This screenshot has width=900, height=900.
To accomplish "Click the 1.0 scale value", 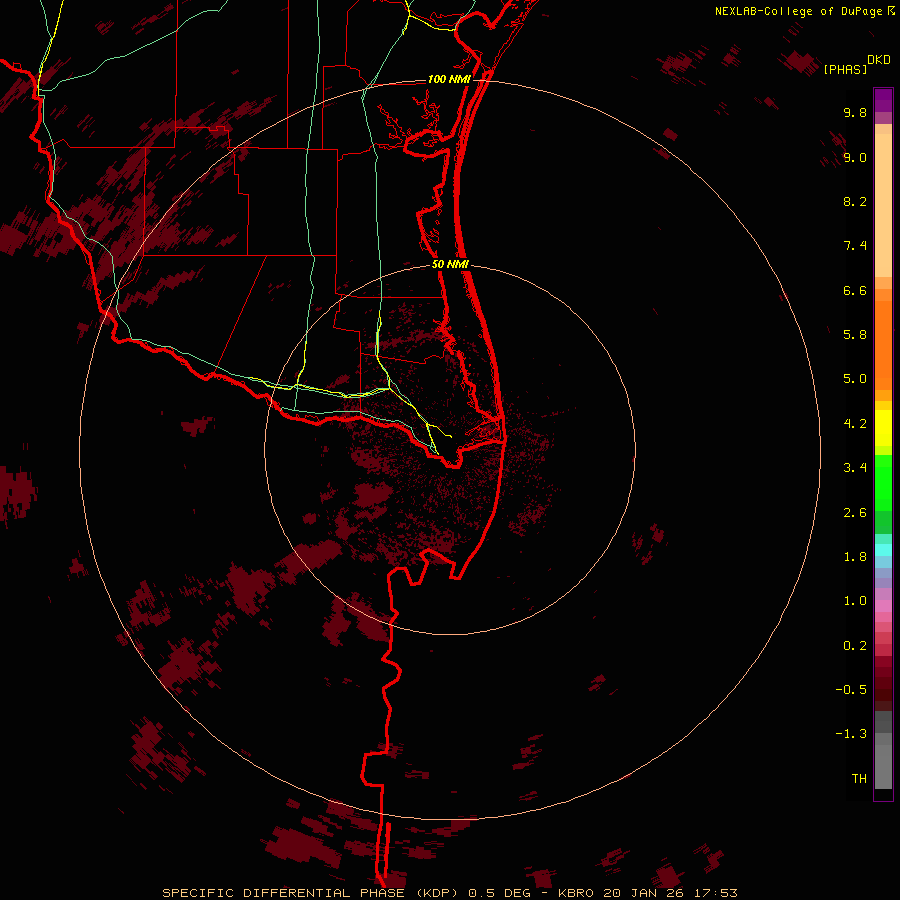I will (855, 601).
